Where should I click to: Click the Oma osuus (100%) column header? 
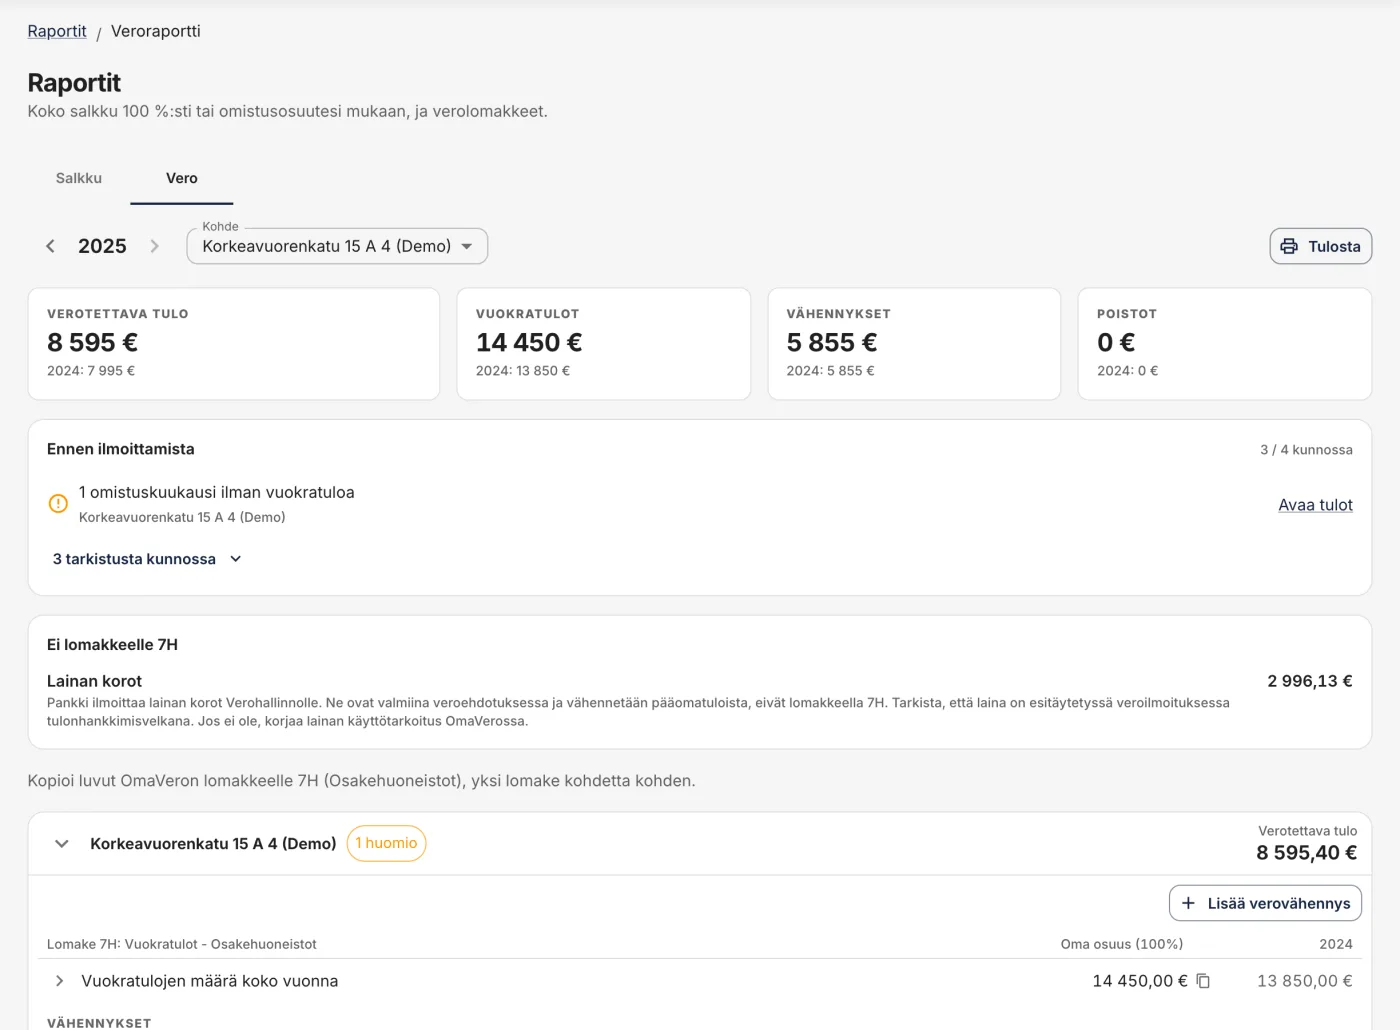[x=1122, y=944]
